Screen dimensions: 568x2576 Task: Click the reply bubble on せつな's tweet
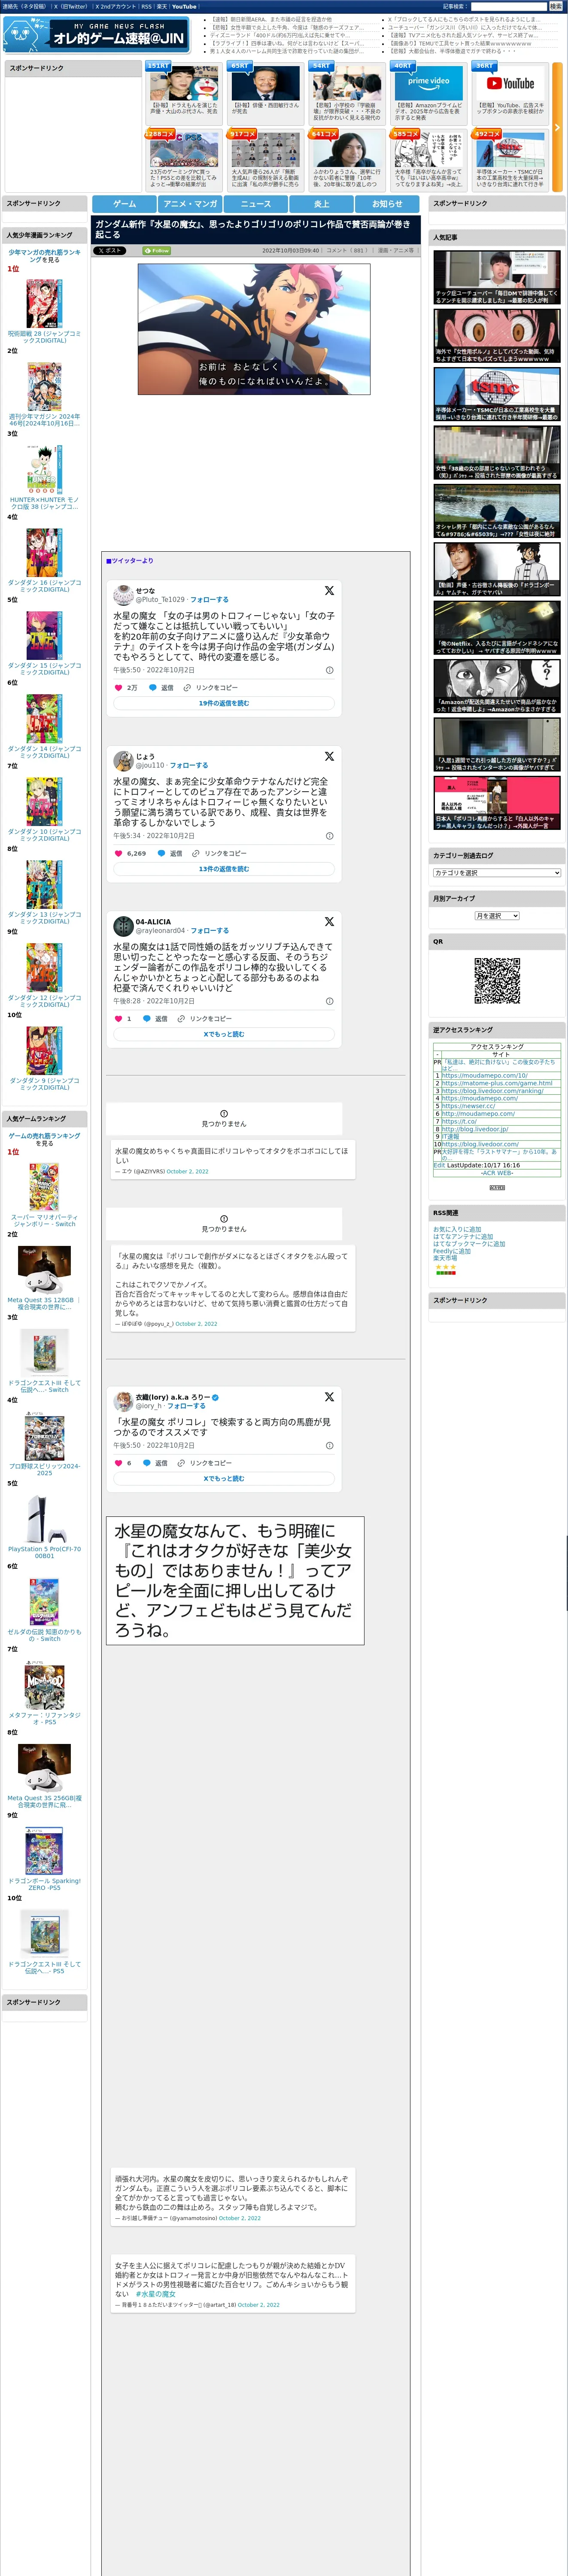pyautogui.click(x=153, y=688)
